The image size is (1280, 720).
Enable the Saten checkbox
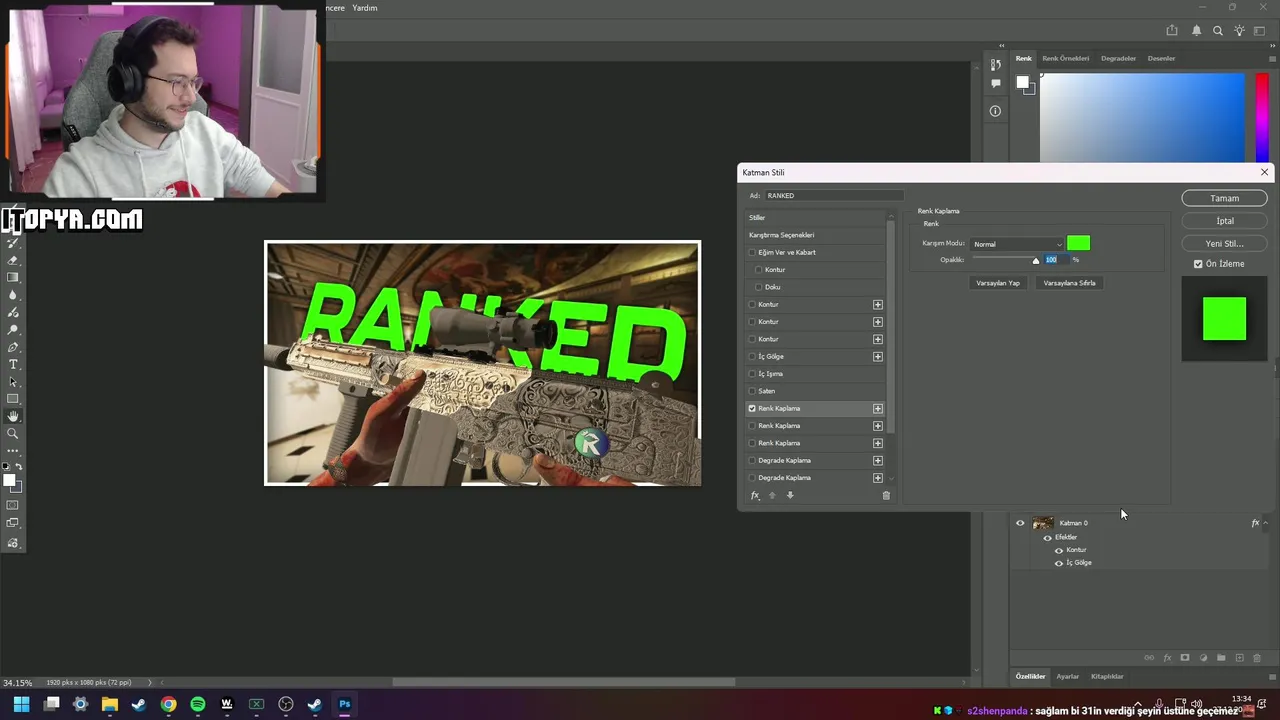[x=753, y=391]
